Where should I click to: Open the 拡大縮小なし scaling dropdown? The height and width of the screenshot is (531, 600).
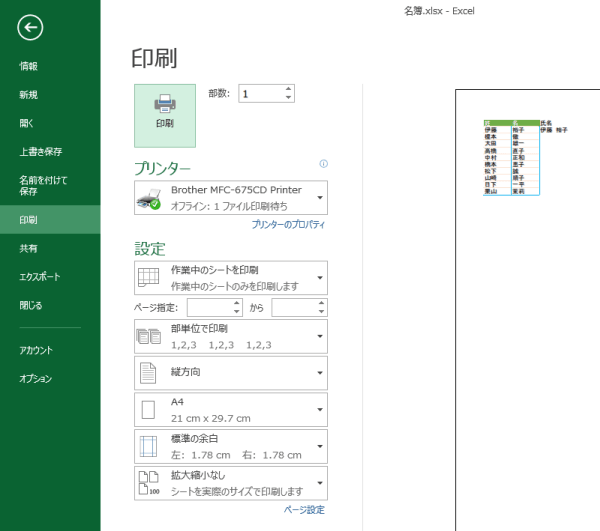pyautogui.click(x=231, y=483)
